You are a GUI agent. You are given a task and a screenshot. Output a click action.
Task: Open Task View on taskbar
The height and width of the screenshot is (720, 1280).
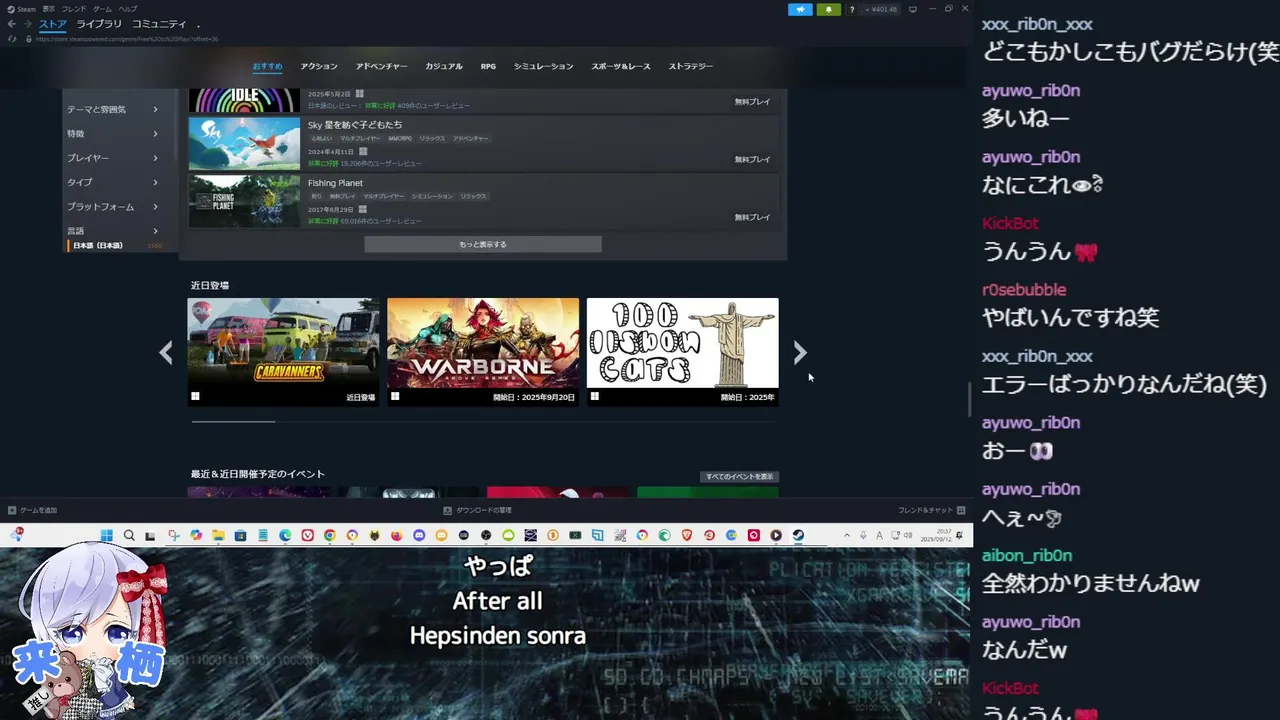[x=150, y=536]
